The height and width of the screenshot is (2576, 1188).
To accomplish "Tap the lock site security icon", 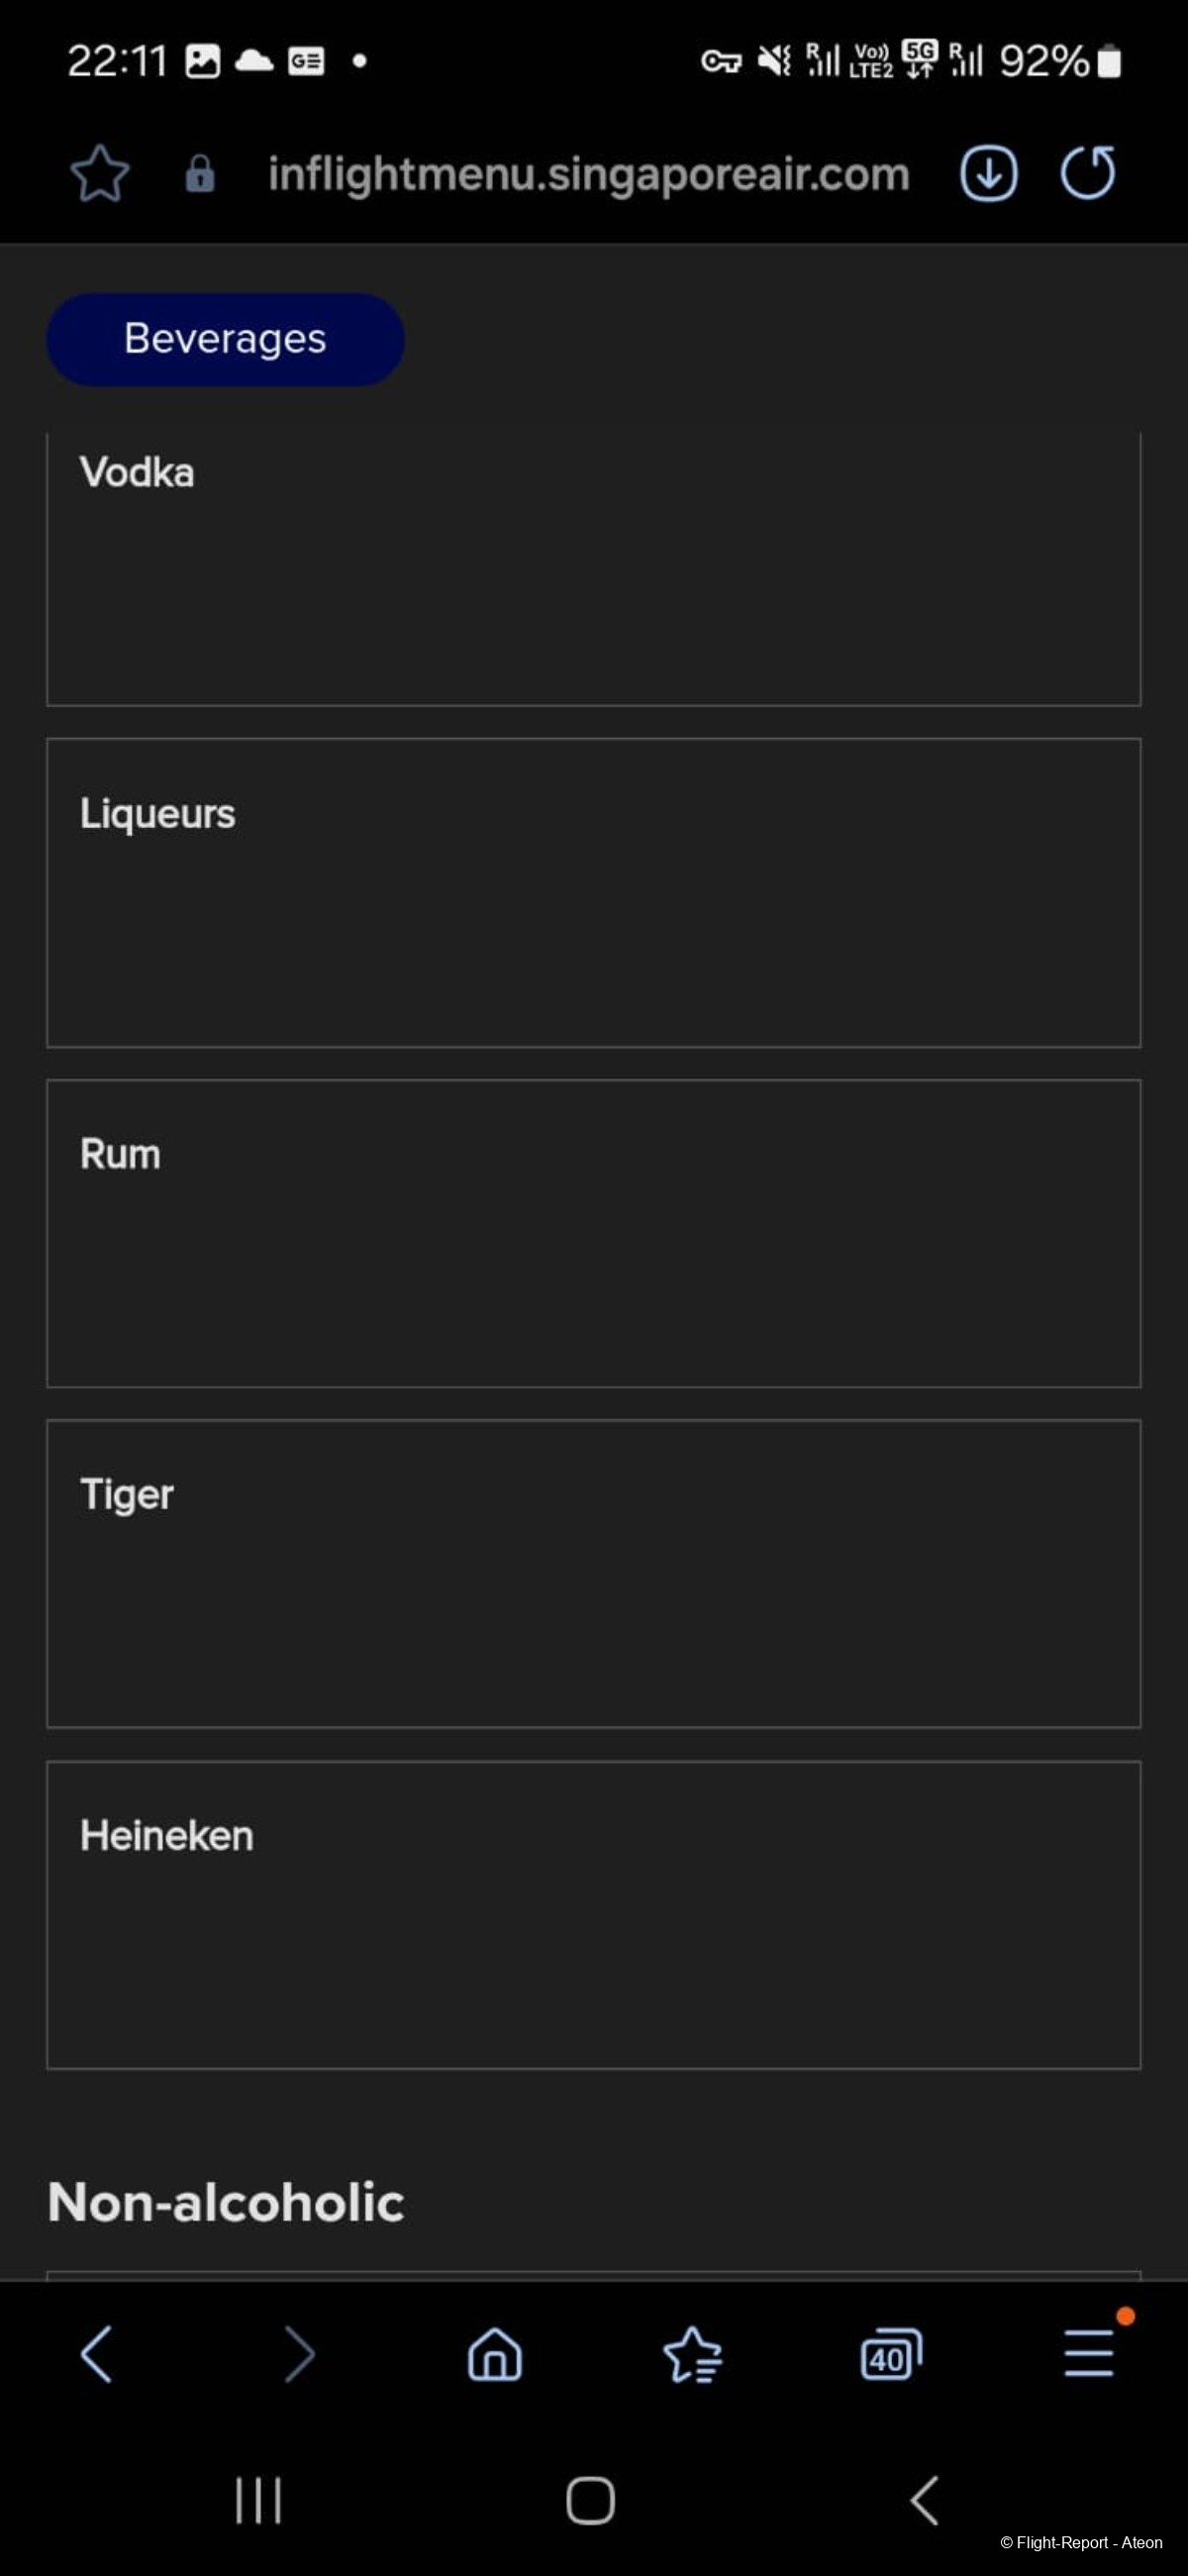I will coord(200,174).
